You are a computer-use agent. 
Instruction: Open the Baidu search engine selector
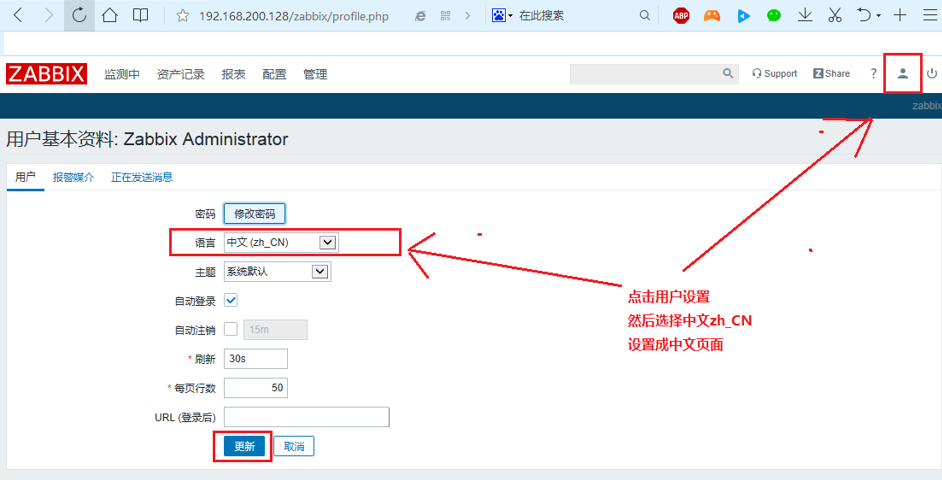502,16
